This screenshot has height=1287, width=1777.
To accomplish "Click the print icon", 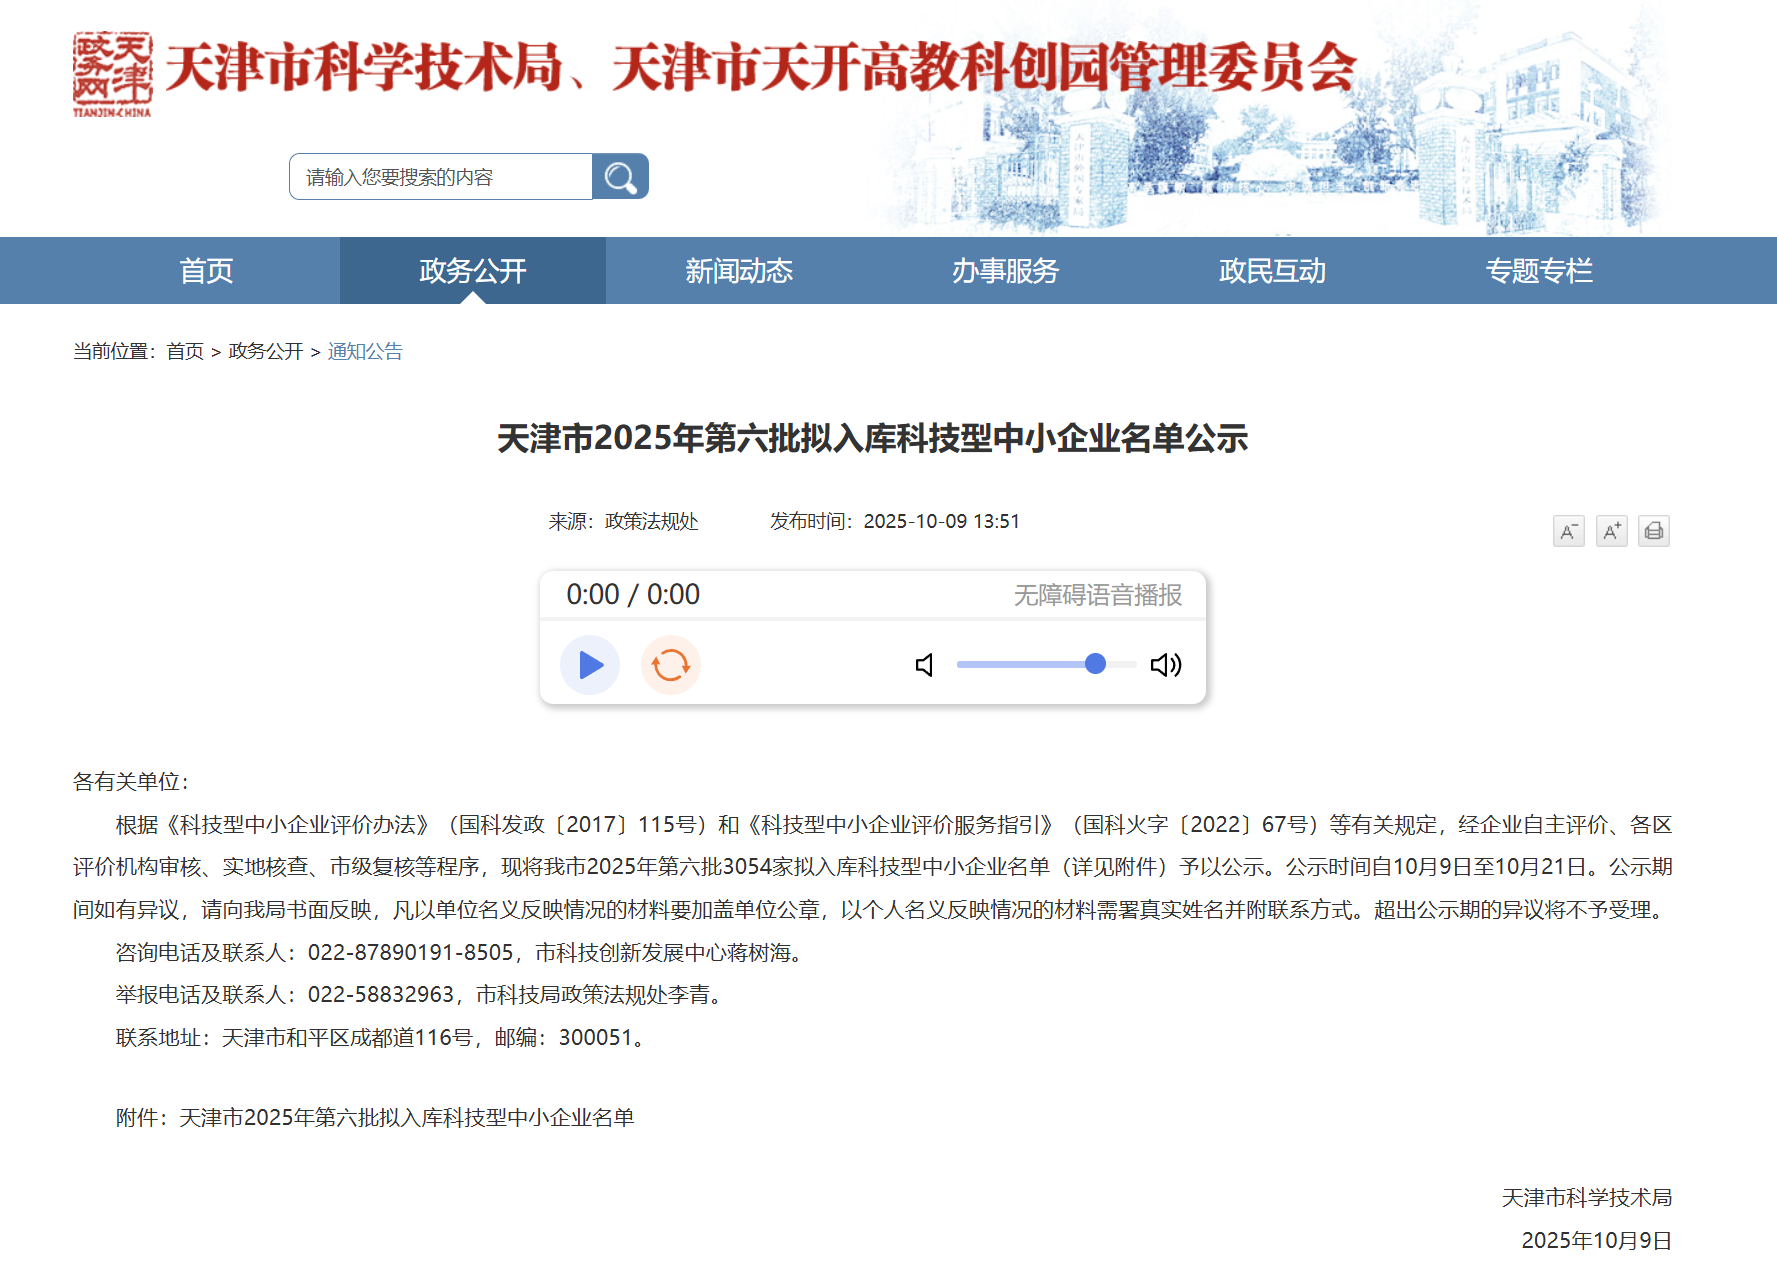I will 1654,531.
